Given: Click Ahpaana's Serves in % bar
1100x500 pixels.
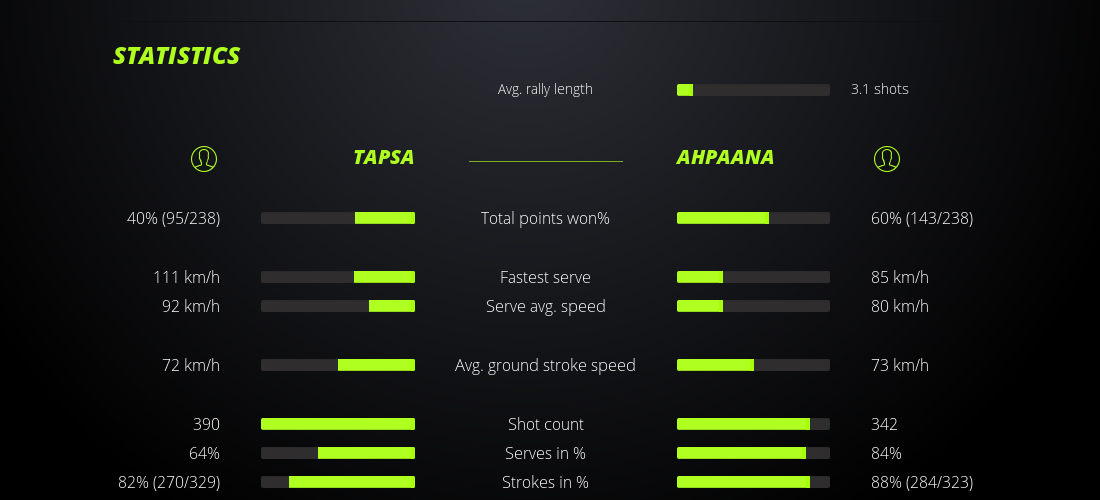Looking at the screenshot, I should point(753,453).
